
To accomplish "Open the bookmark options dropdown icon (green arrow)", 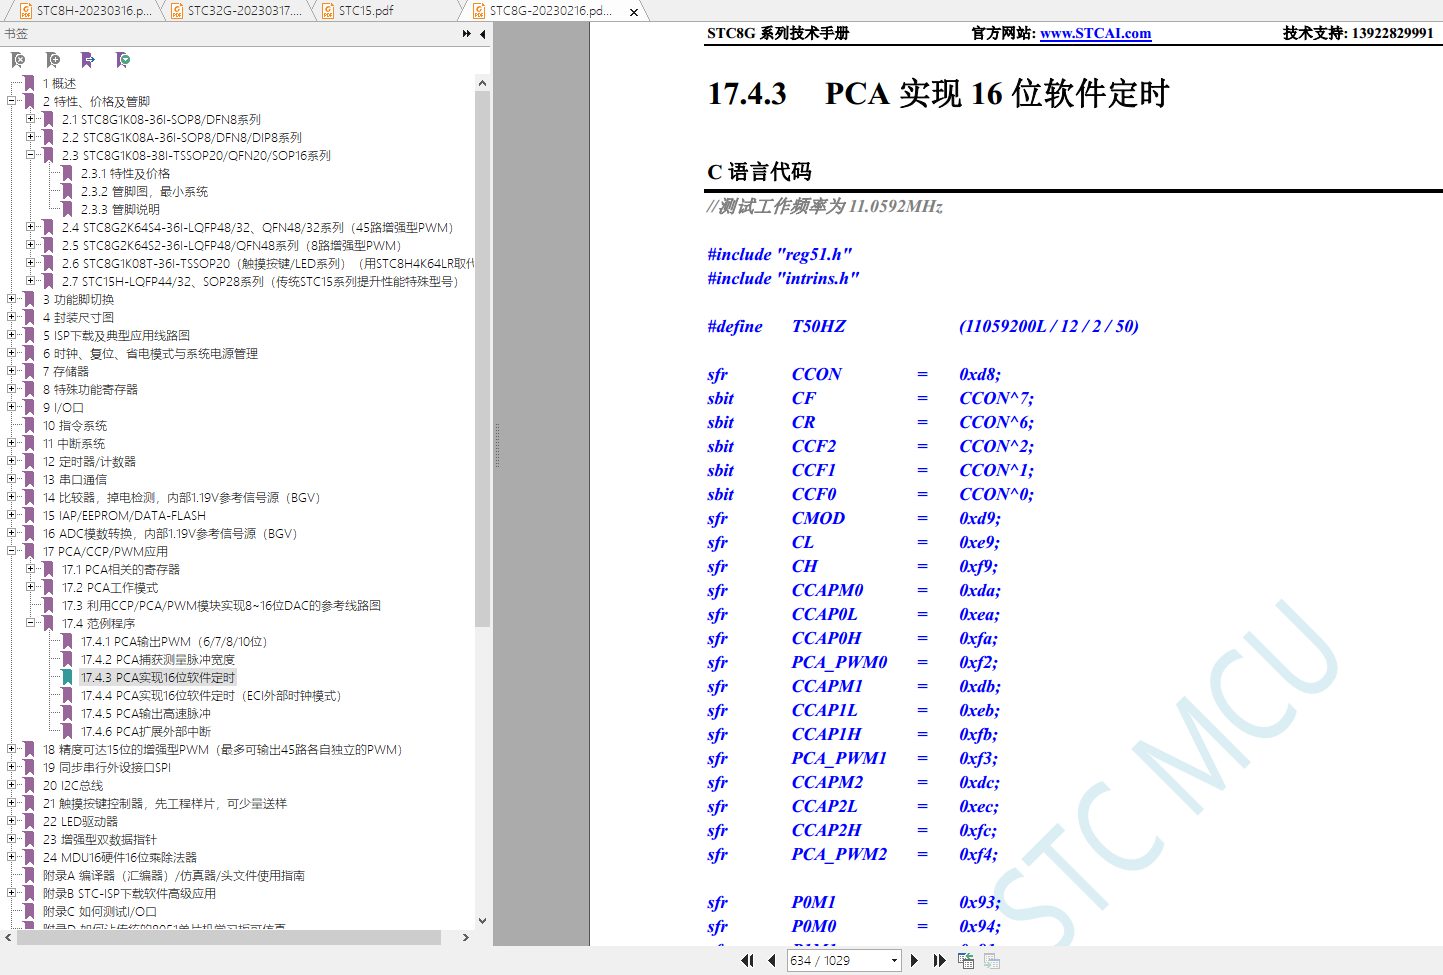I will click(x=123, y=60).
